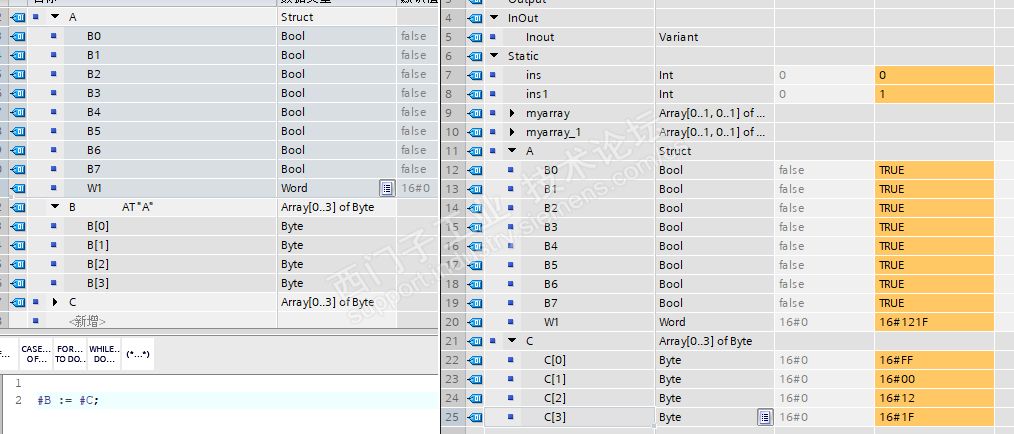Viewport: 1014px width, 434px height.
Task: Click the Struct data type of left row A
Action: (x=297, y=17)
